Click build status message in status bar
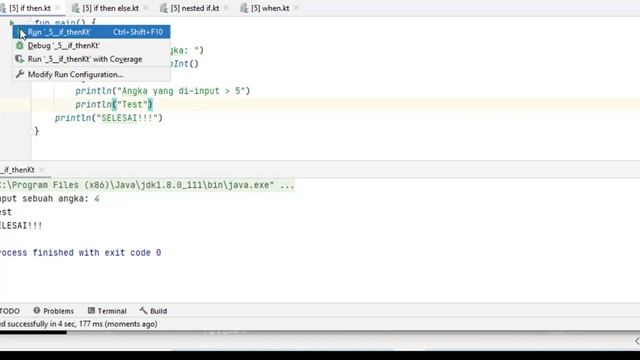 point(79,324)
